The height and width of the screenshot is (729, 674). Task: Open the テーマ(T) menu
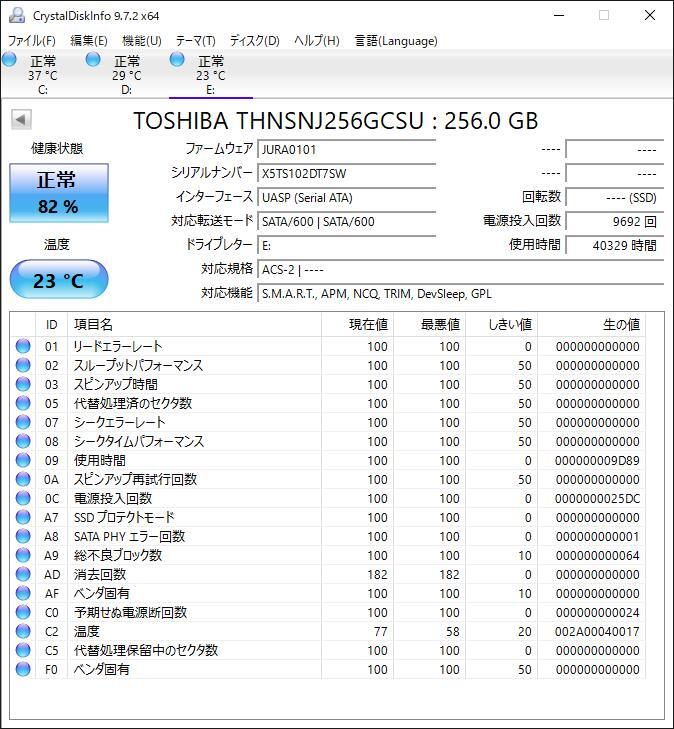[x=196, y=41]
